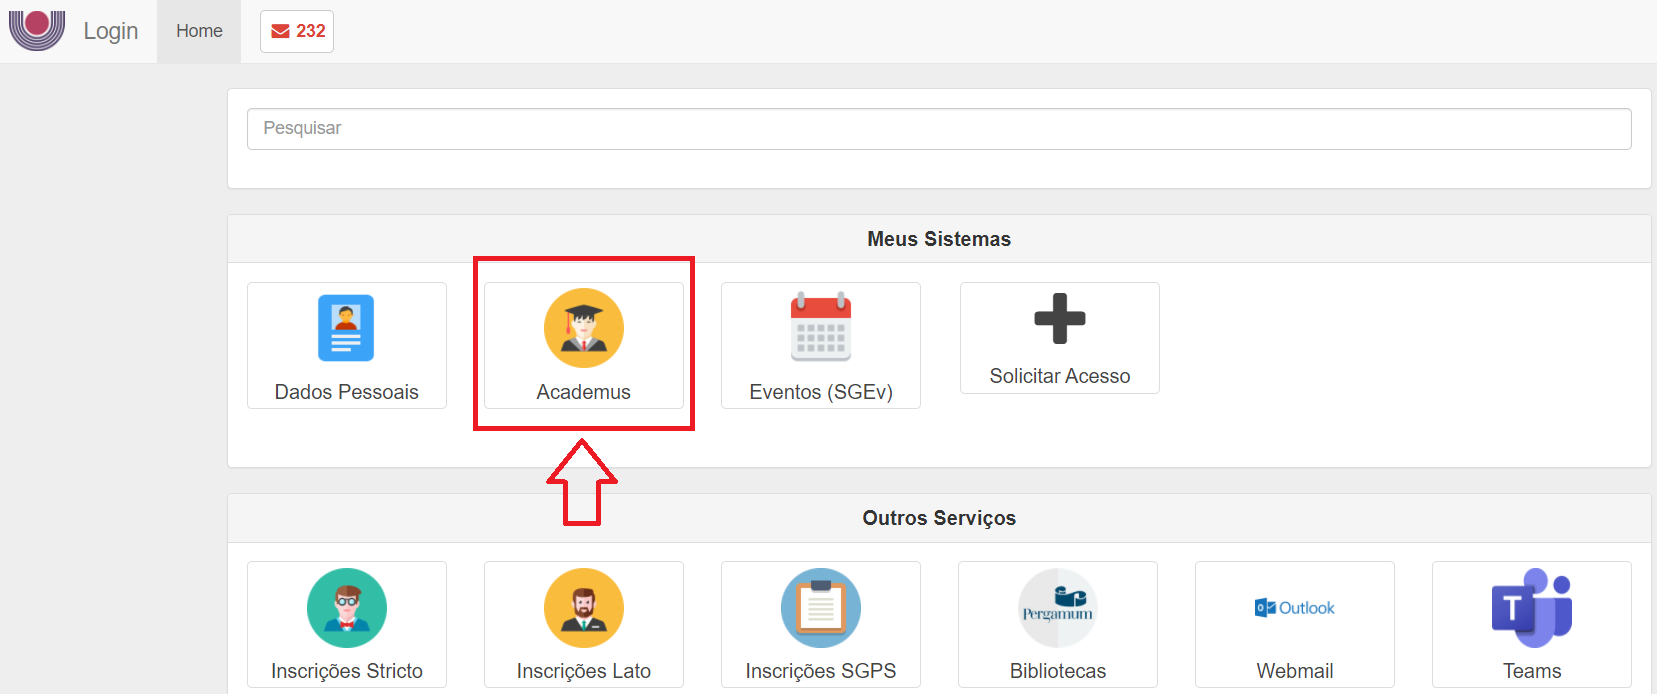Click the Login title in the navbar
The width and height of the screenshot is (1657, 694).
point(110,31)
